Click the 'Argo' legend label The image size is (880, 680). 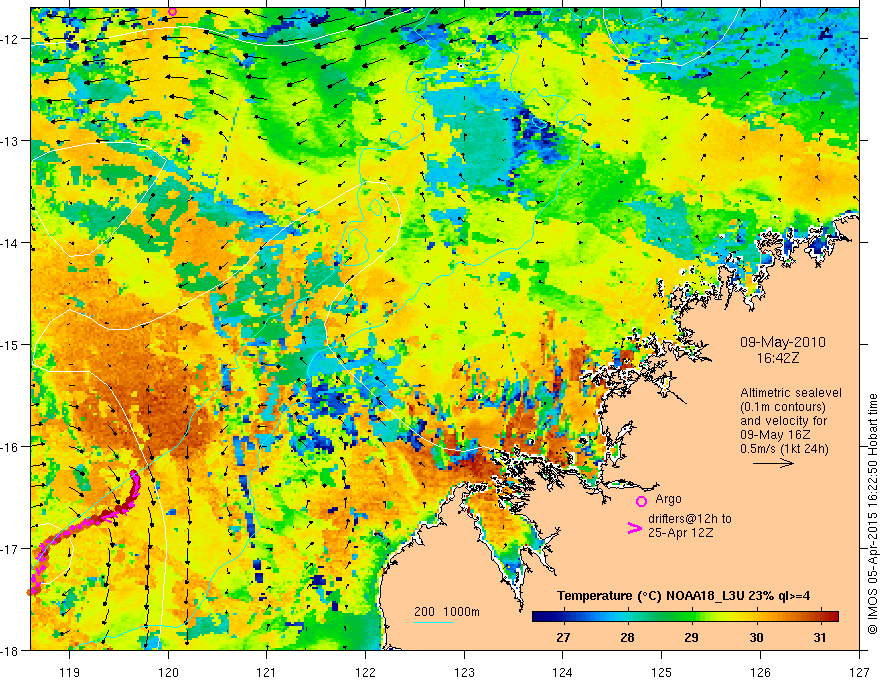tap(668, 499)
